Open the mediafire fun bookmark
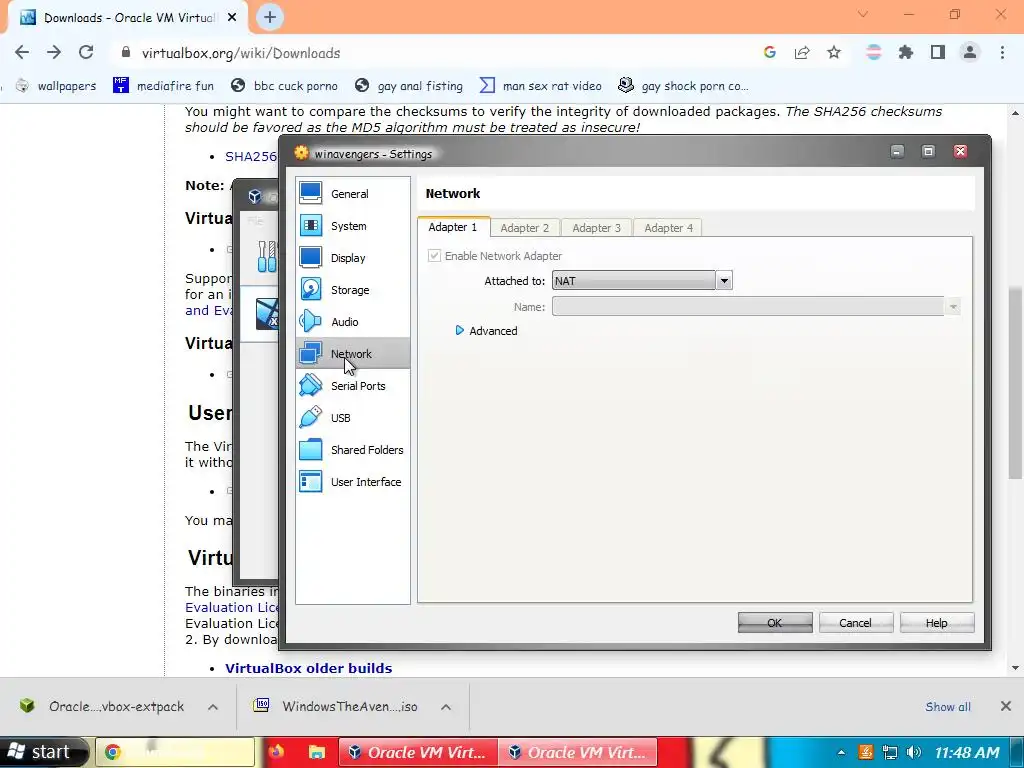This screenshot has height=768, width=1024. click(163, 86)
